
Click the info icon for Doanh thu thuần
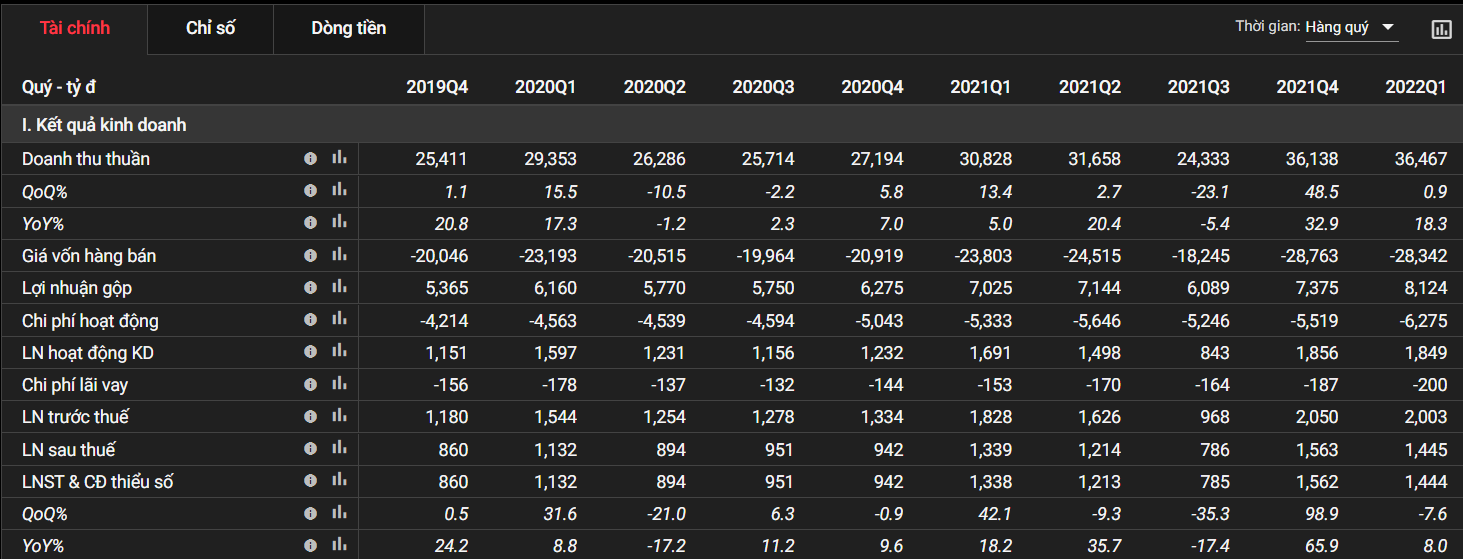click(310, 158)
